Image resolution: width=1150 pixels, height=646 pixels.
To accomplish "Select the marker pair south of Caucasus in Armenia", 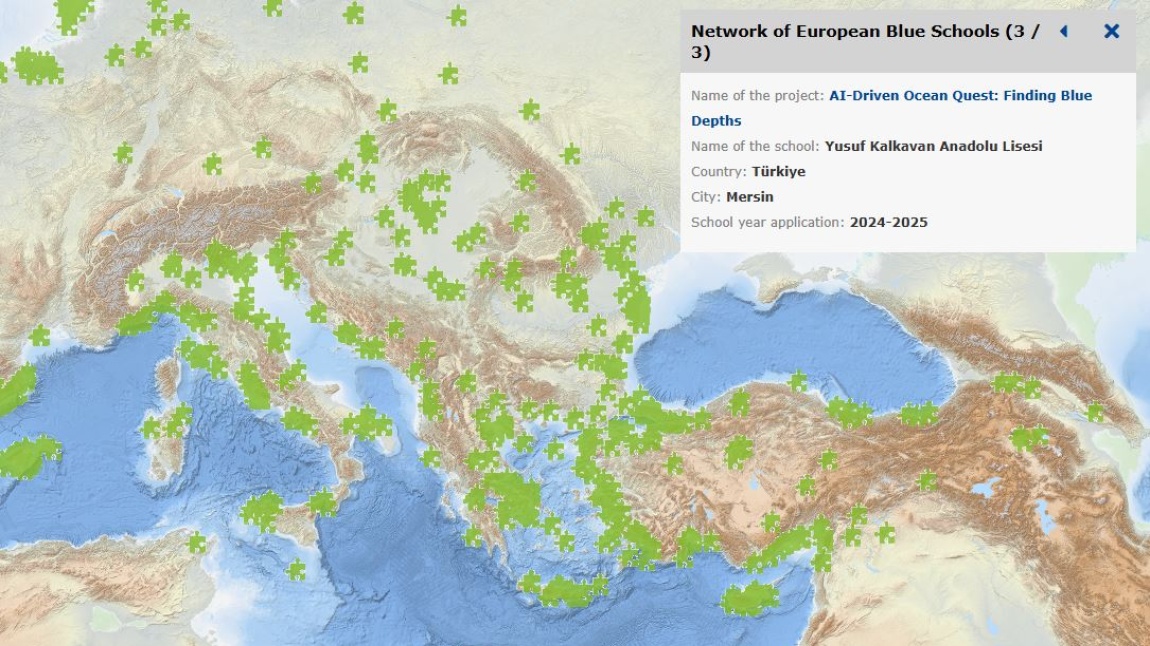I will pyautogui.click(x=1027, y=438).
